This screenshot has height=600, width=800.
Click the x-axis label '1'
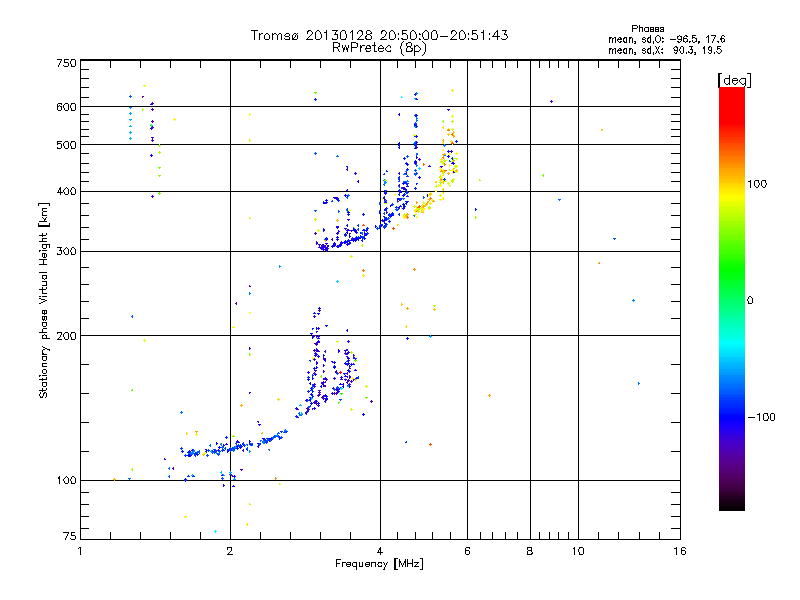tap(80, 551)
